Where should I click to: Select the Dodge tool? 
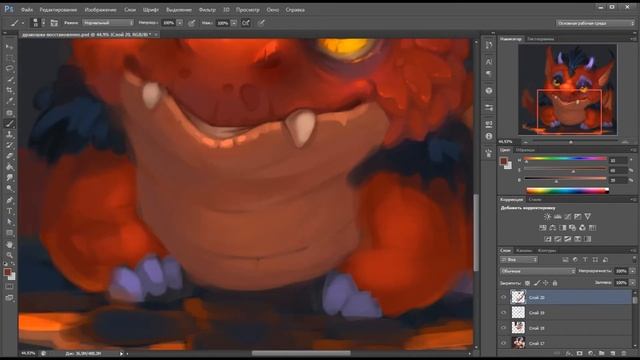pos(9,189)
